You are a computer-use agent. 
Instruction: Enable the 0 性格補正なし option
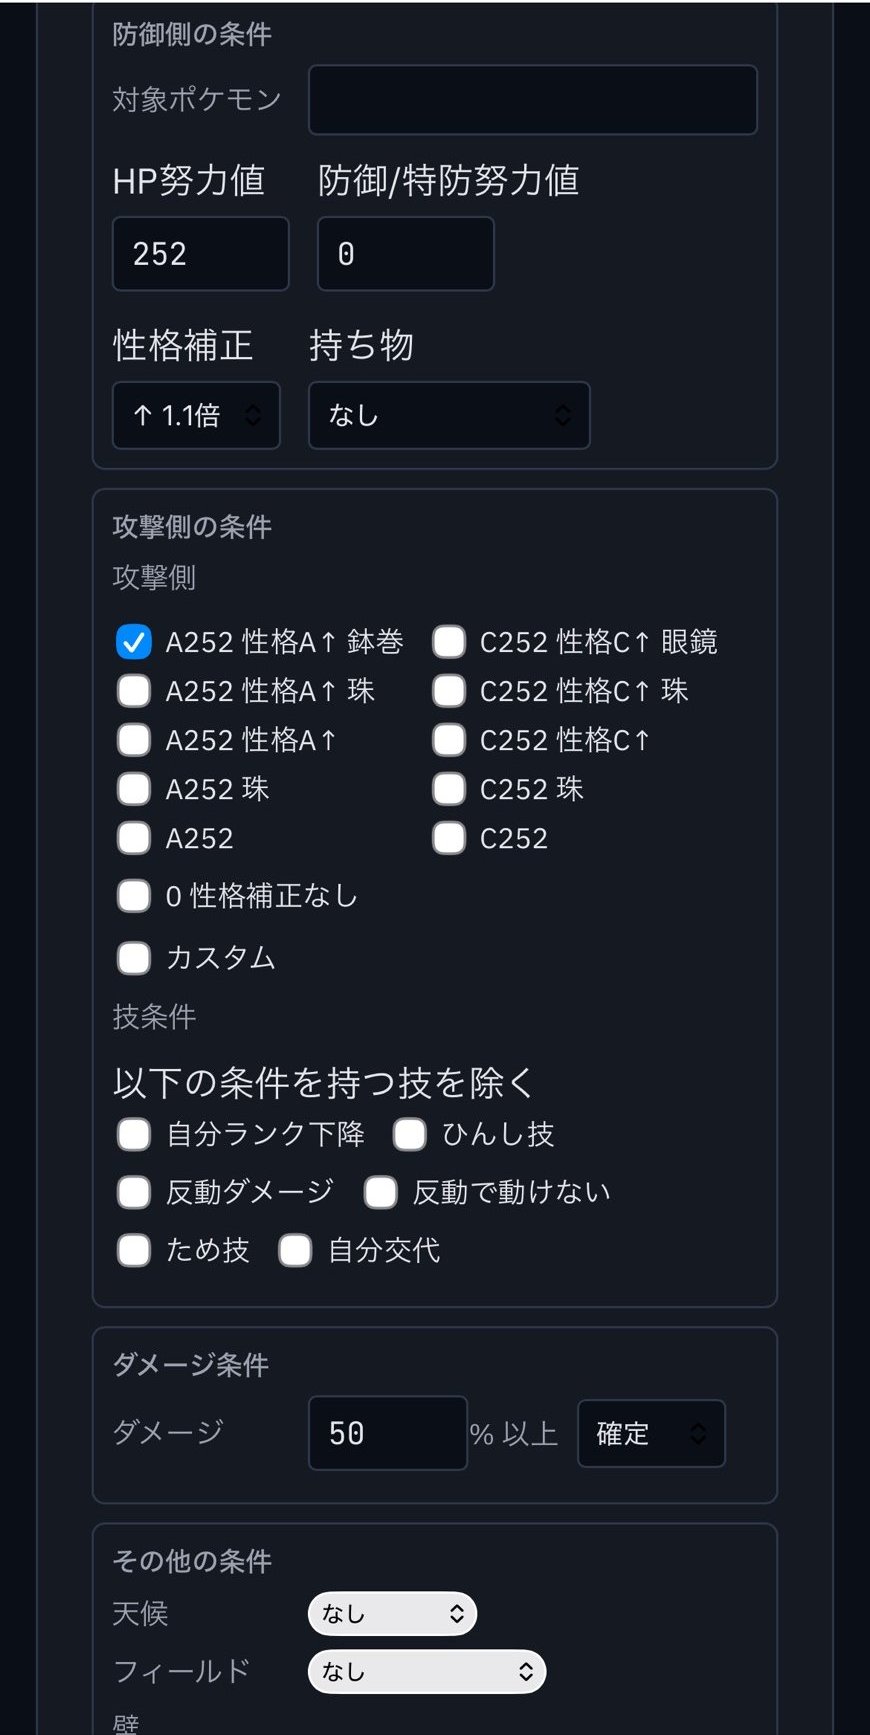click(133, 896)
